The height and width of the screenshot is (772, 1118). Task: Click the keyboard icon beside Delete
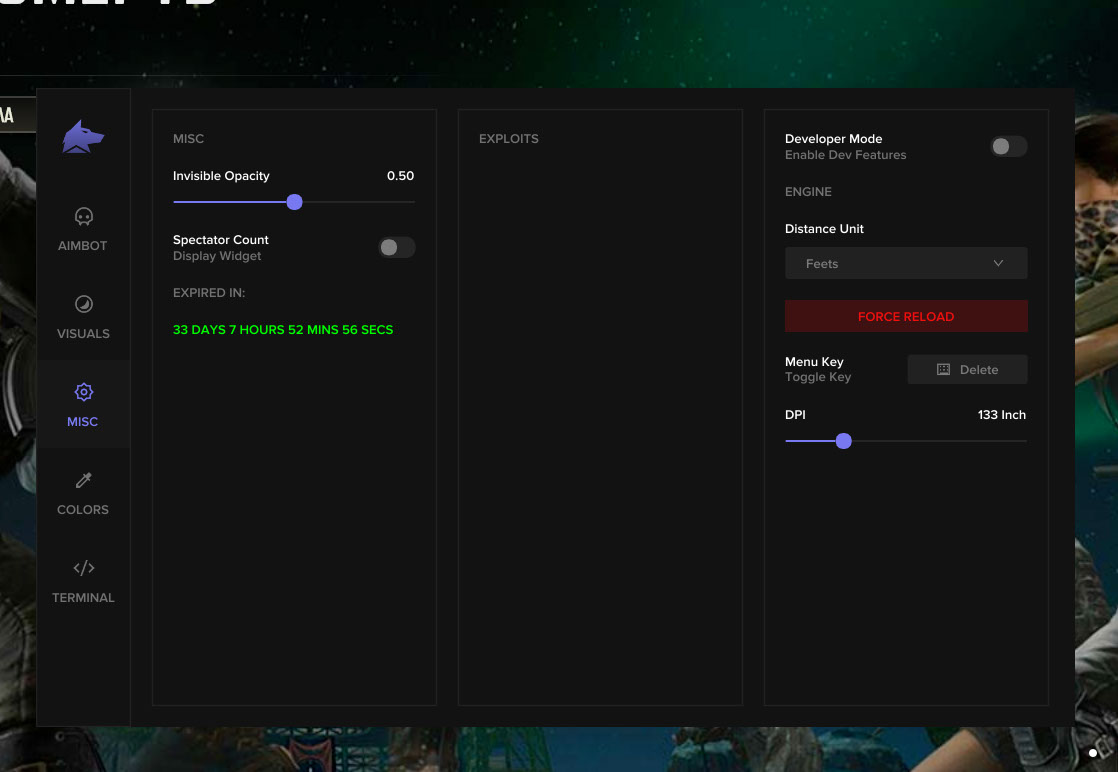[x=943, y=370]
